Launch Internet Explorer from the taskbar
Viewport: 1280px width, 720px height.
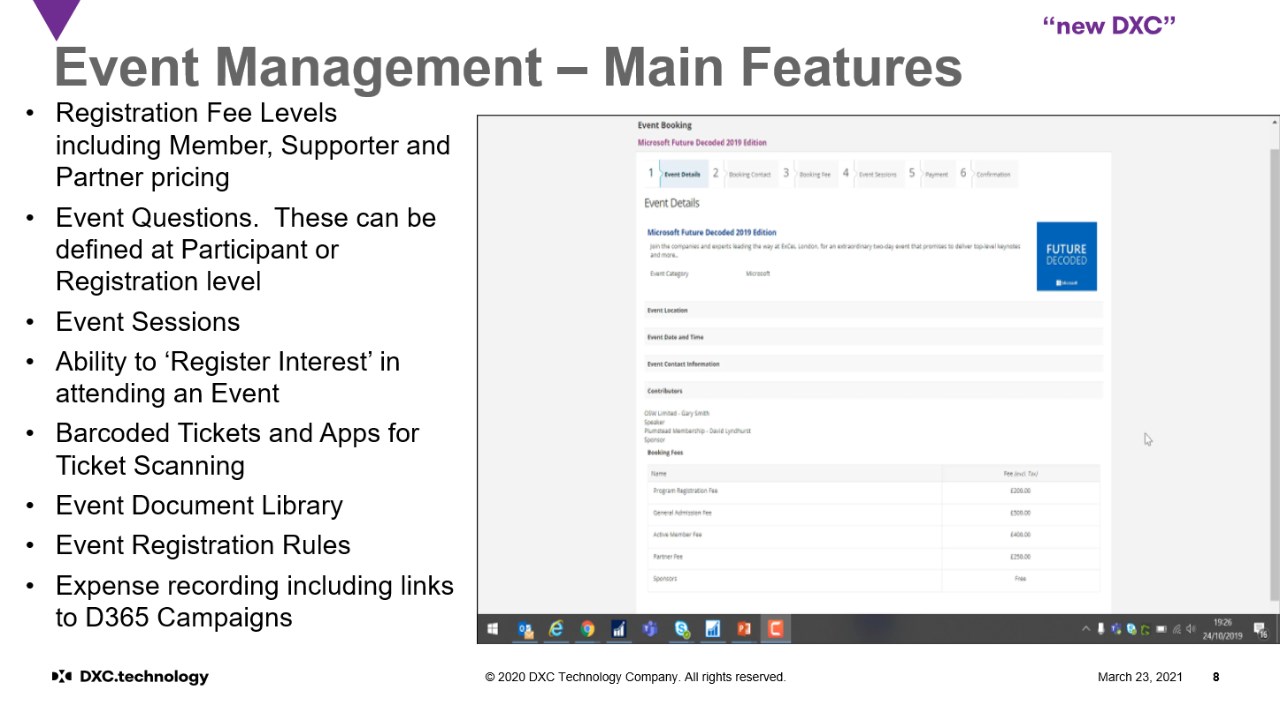click(556, 629)
